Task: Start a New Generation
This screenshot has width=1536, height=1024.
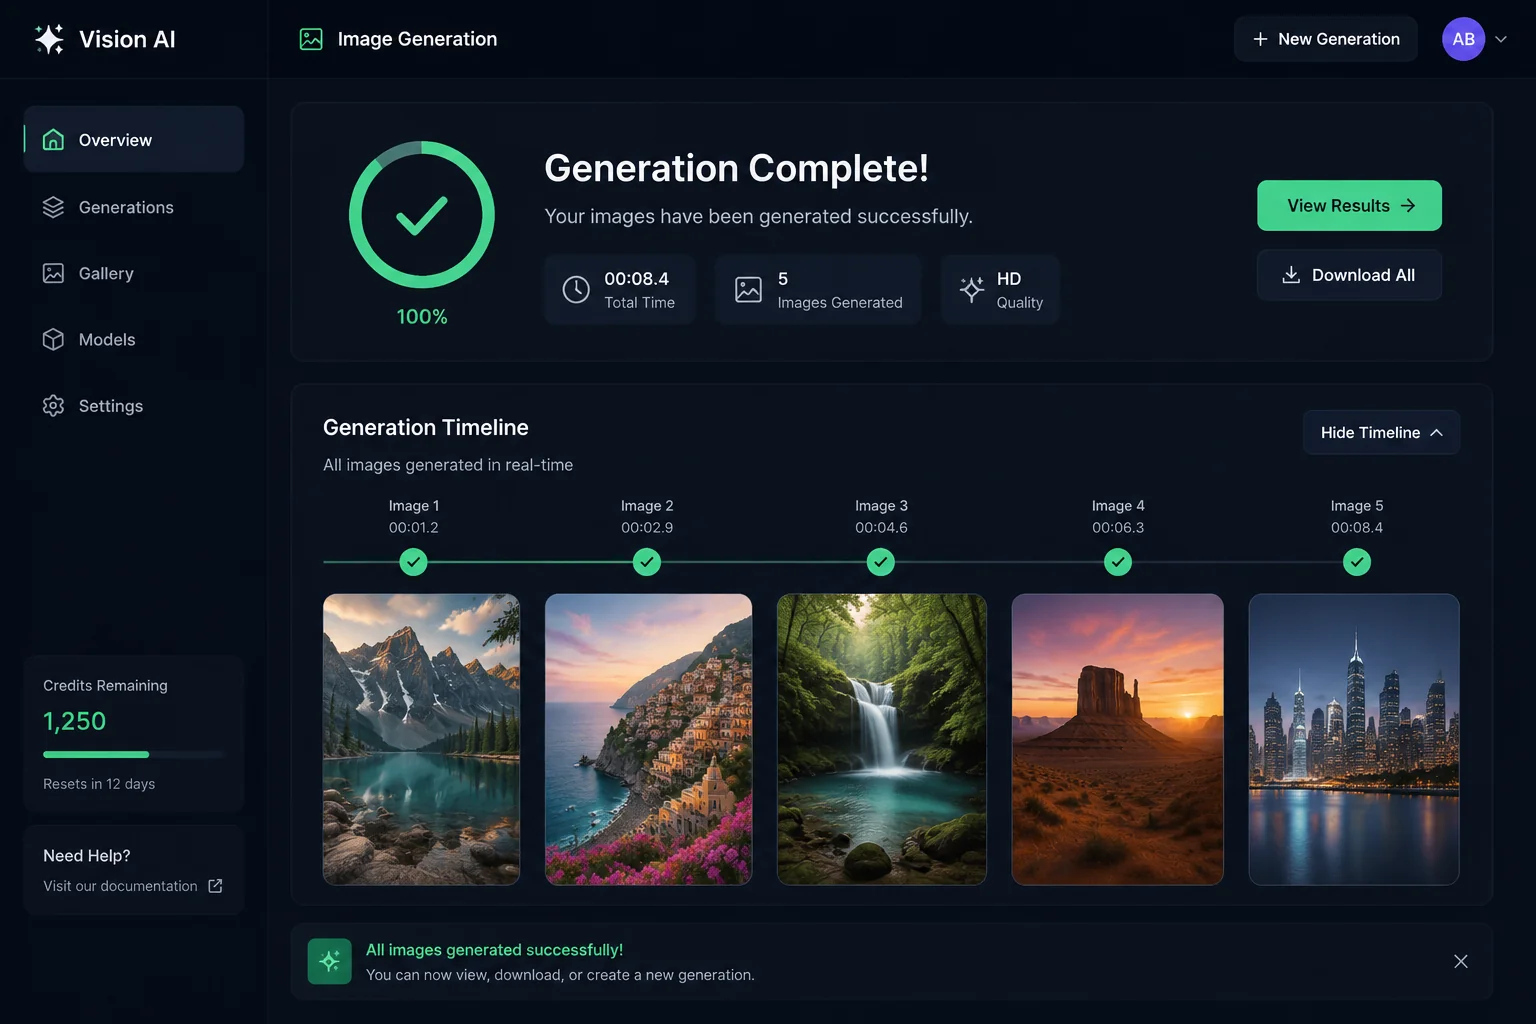Action: (1325, 39)
